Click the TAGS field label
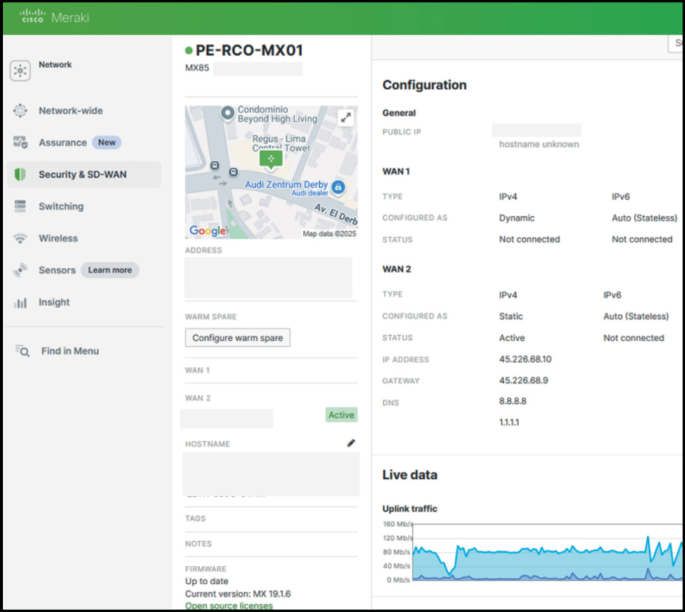685x612 pixels. click(x=195, y=518)
